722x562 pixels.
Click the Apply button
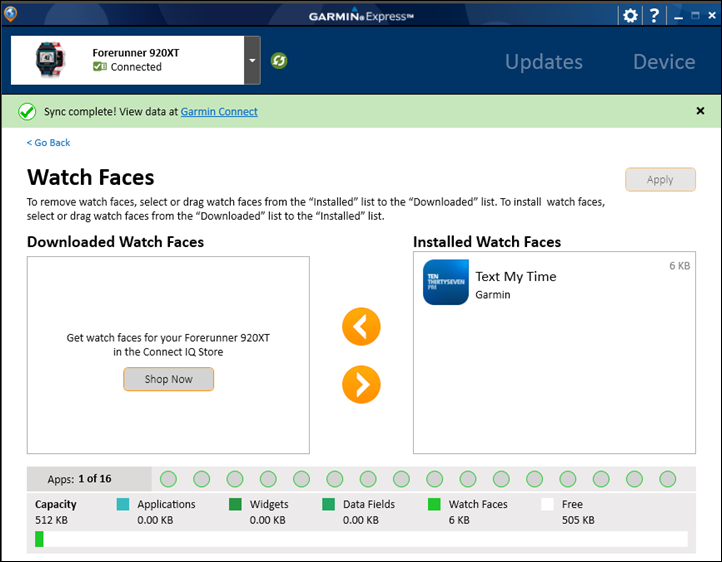tap(660, 180)
